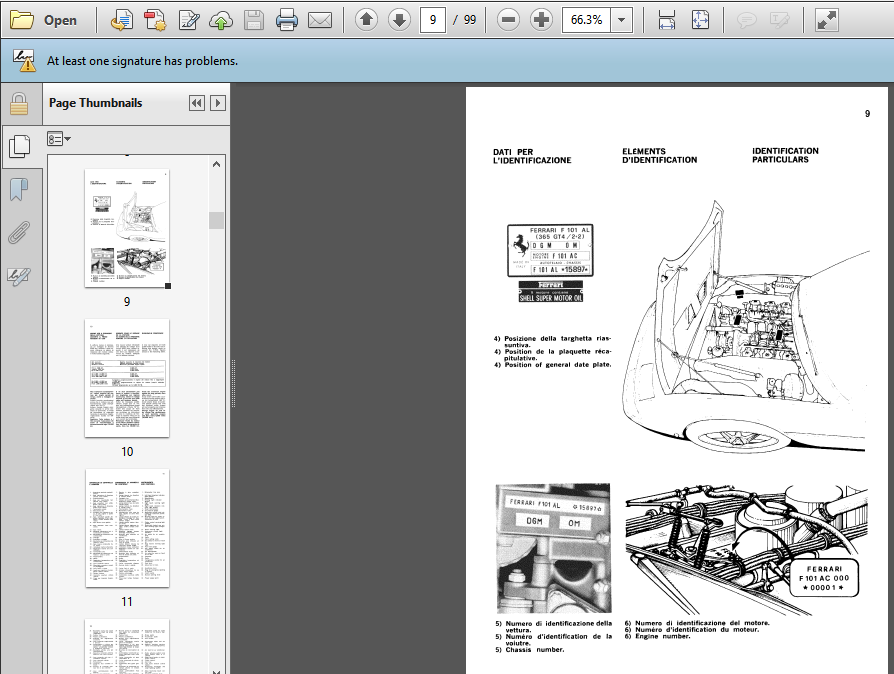The height and width of the screenshot is (674, 894).
Task: Open the Signatures pane icon
Action: 19,277
